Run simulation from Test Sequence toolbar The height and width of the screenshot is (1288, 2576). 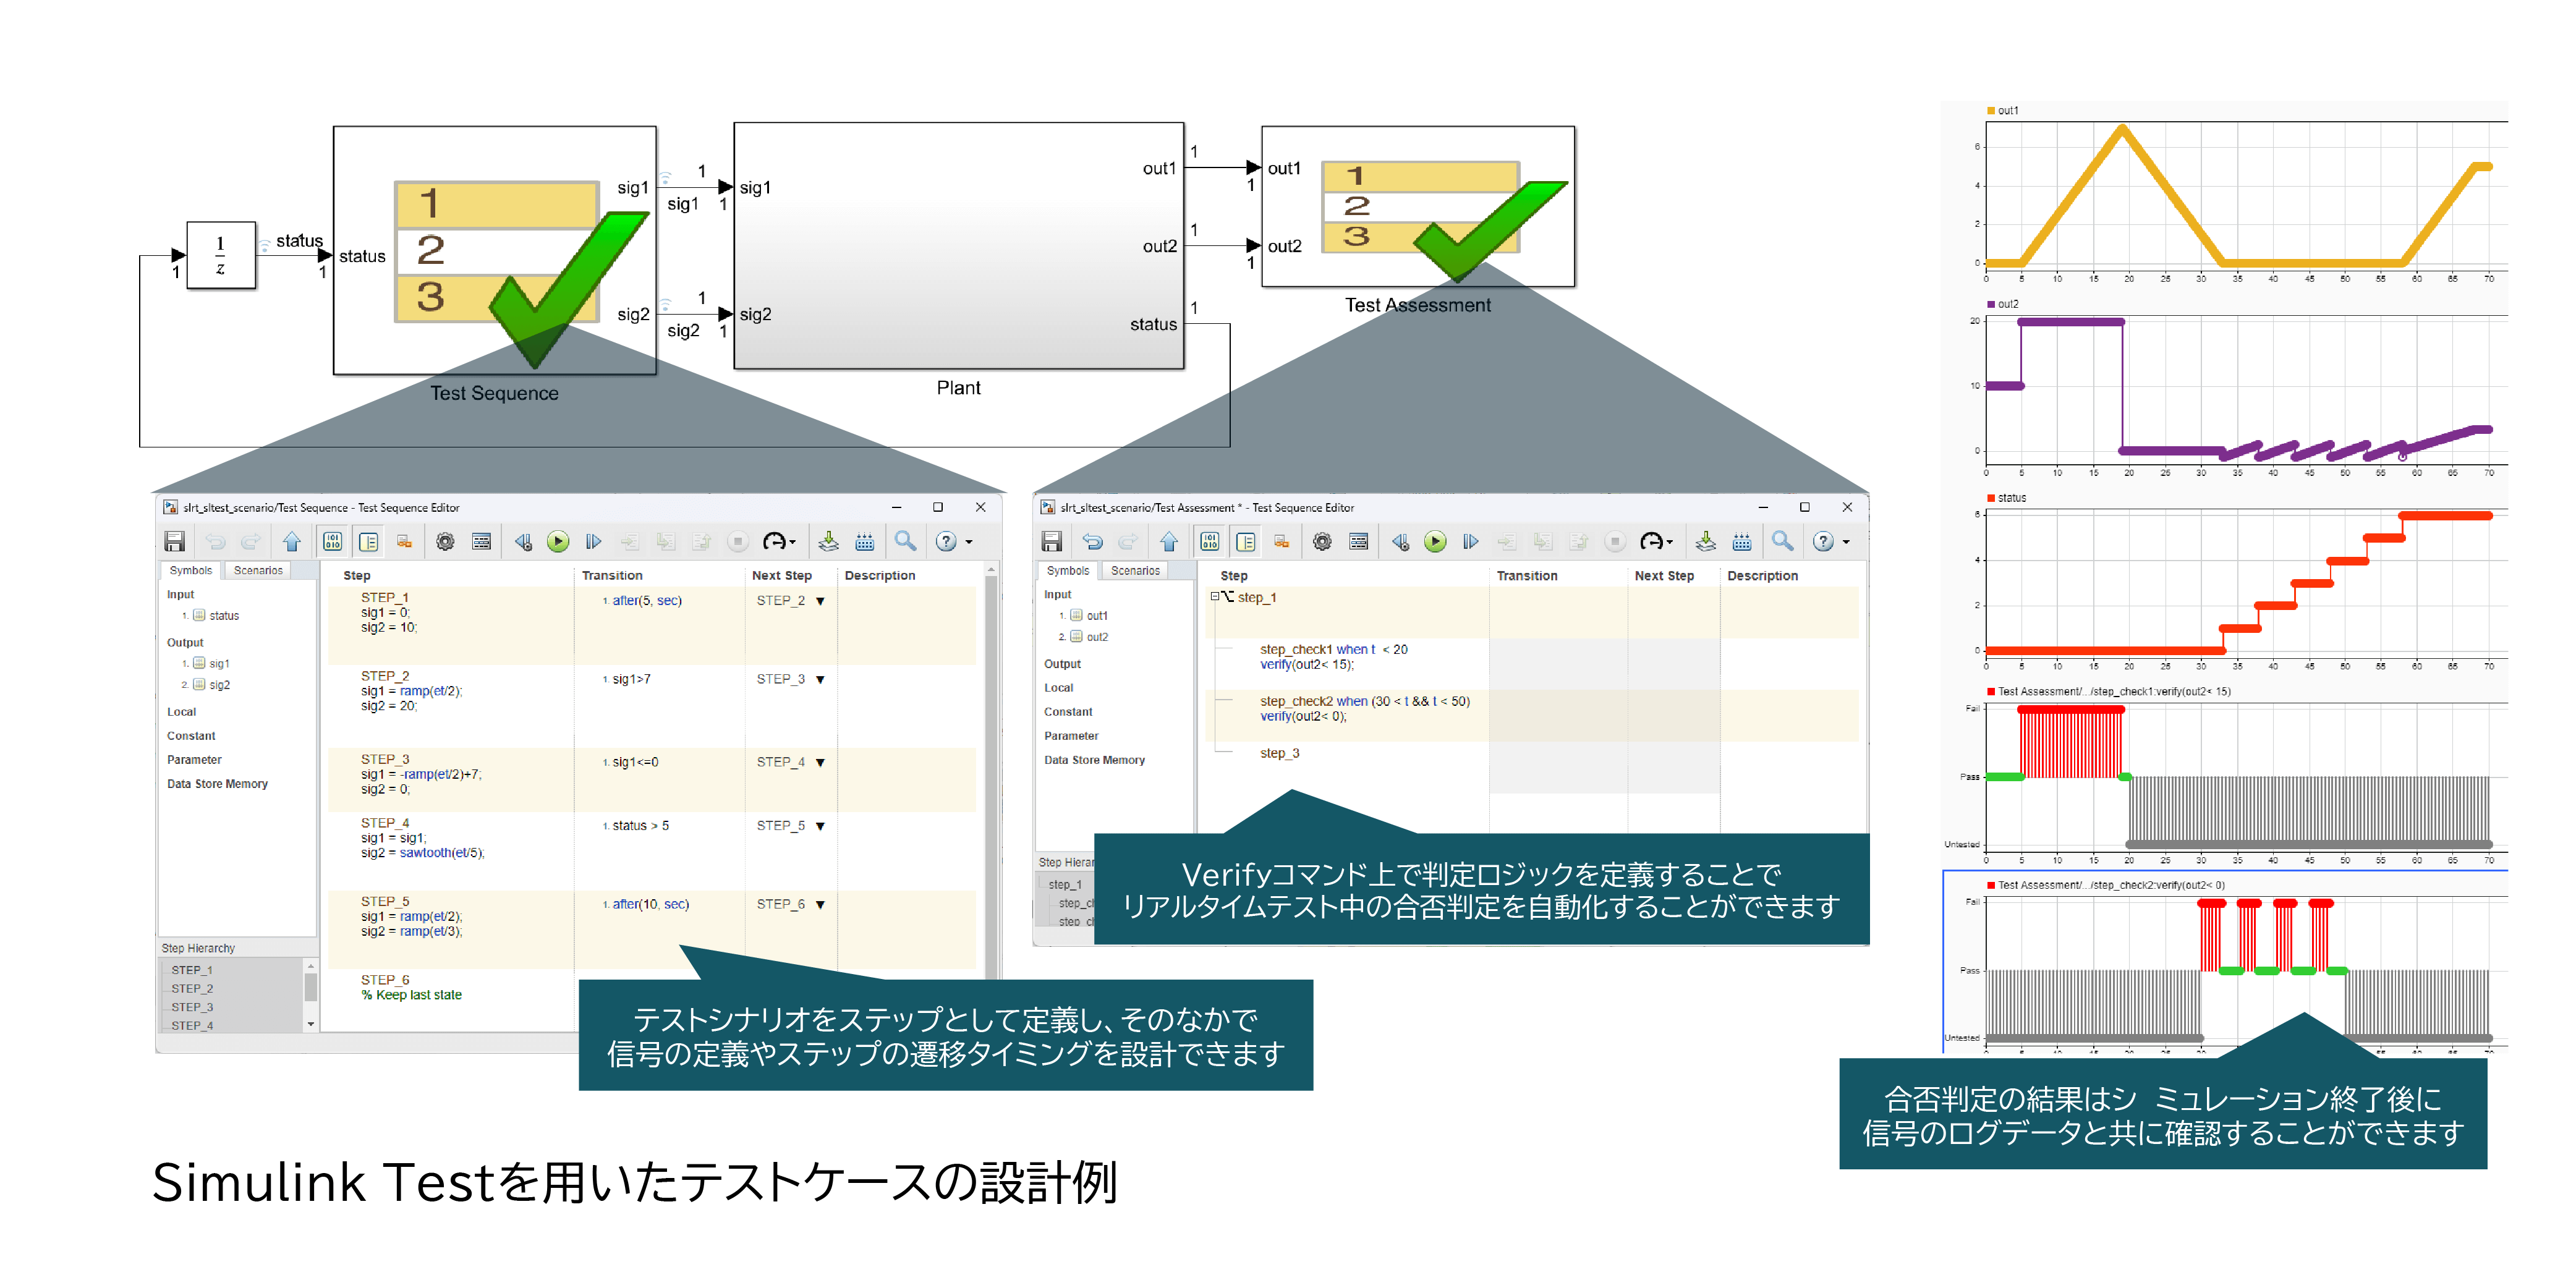(558, 541)
